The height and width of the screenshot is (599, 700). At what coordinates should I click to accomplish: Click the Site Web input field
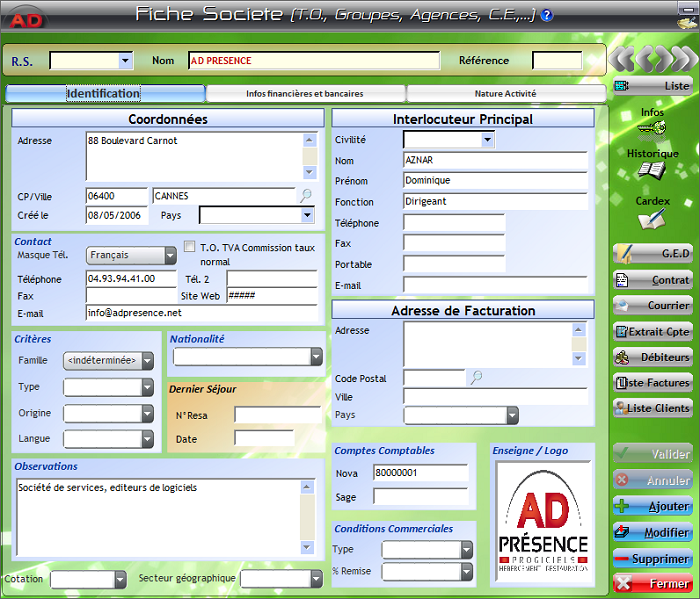(x=272, y=295)
